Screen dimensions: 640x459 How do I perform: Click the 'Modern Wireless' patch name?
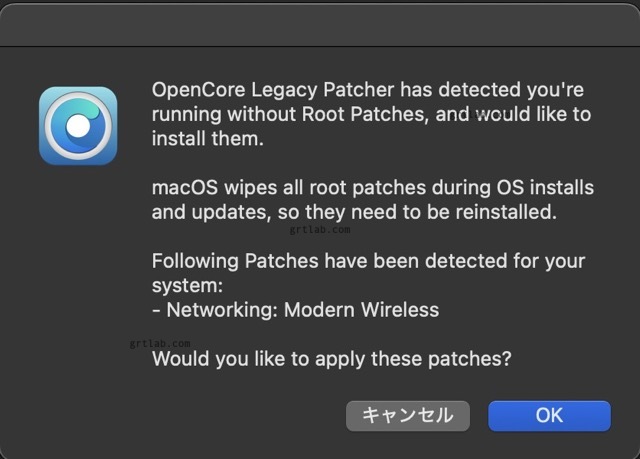[361, 310]
